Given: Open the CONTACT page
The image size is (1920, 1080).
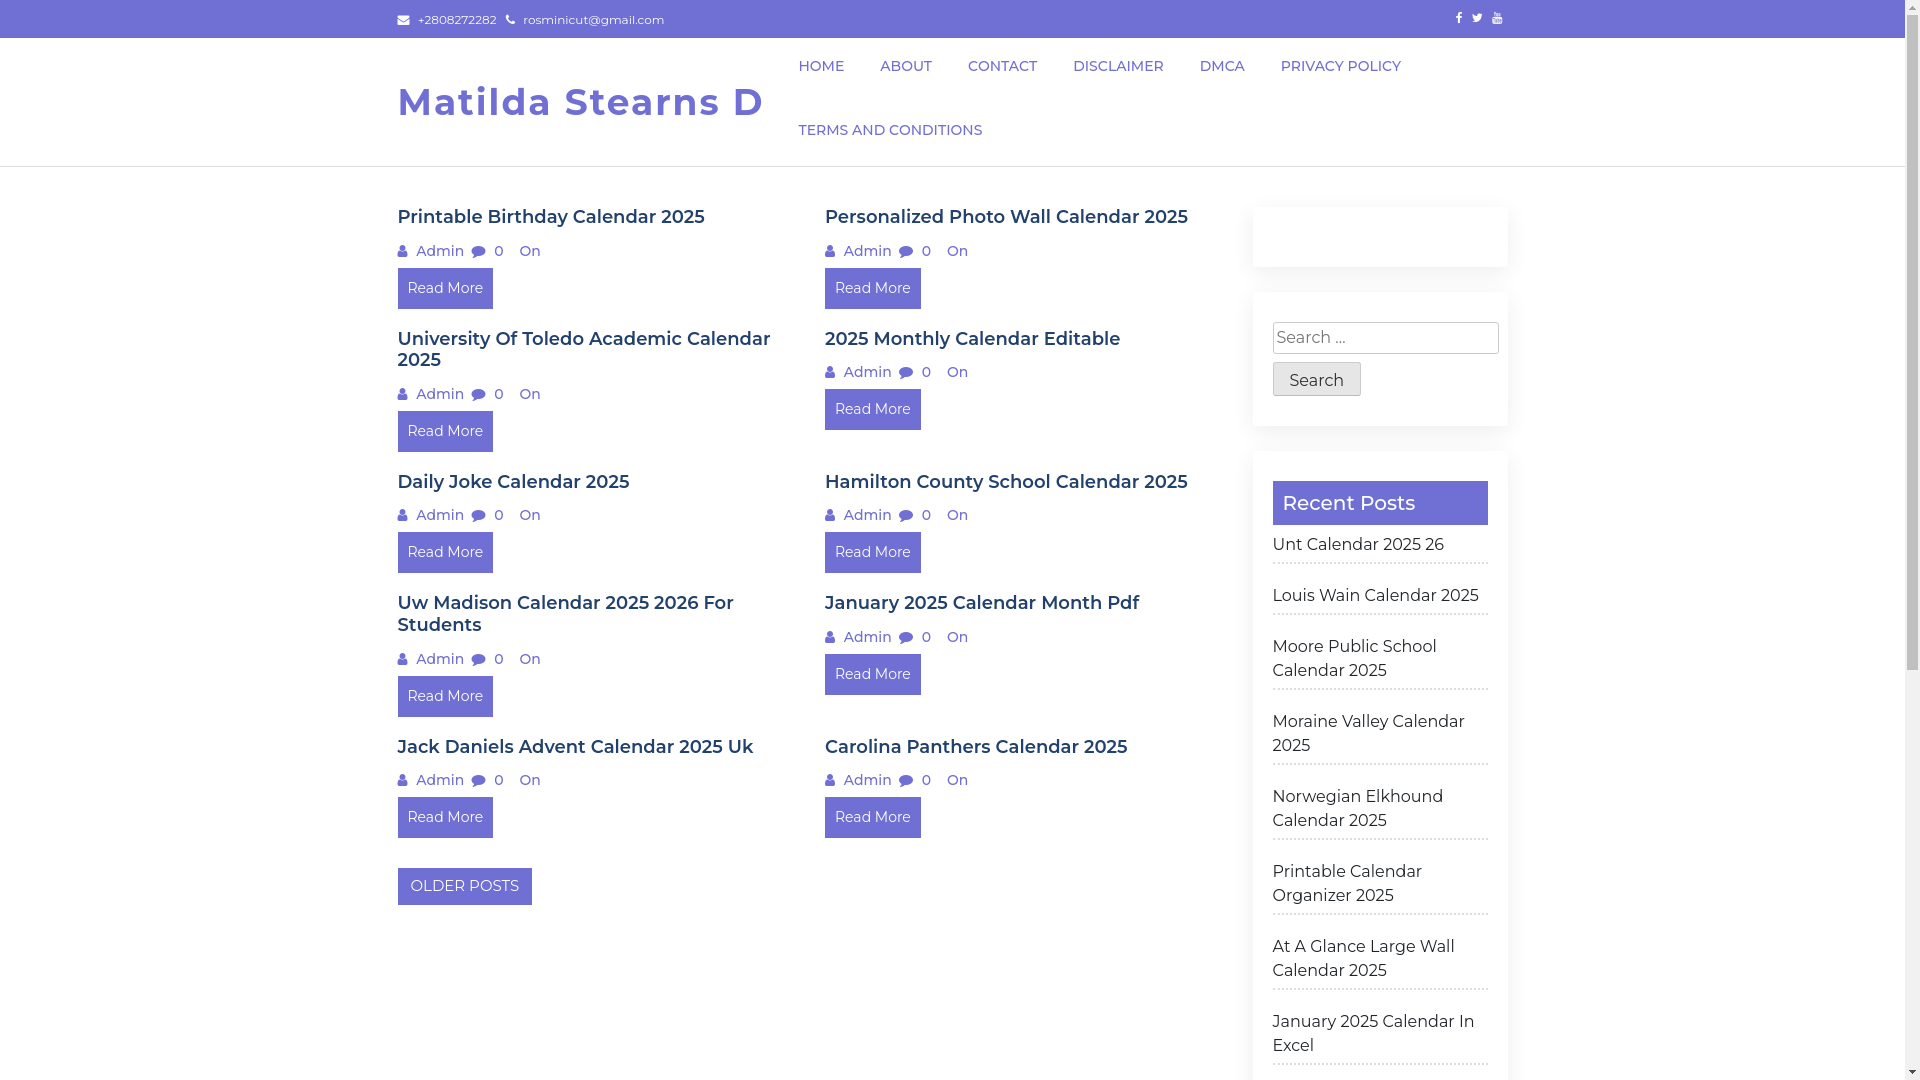Looking at the screenshot, I should pos(1002,66).
